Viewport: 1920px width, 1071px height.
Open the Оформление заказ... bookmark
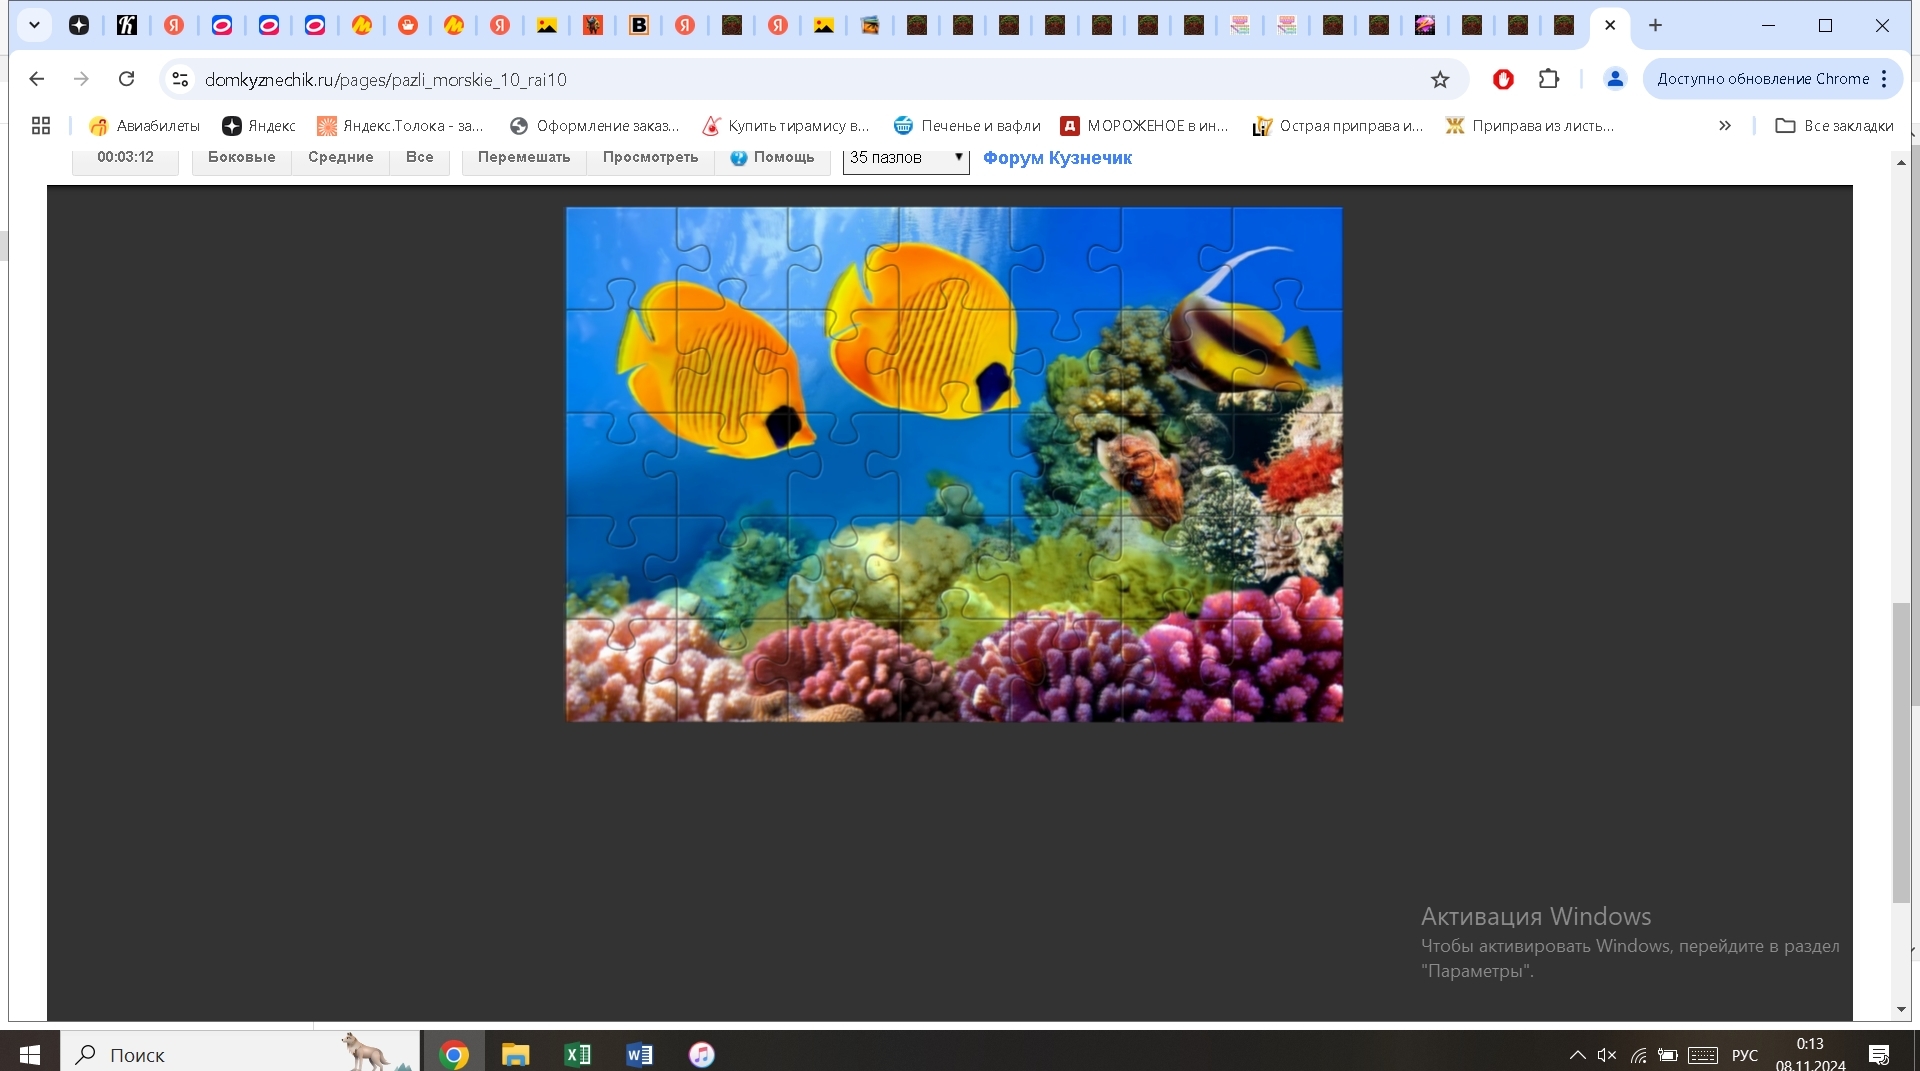(x=594, y=125)
